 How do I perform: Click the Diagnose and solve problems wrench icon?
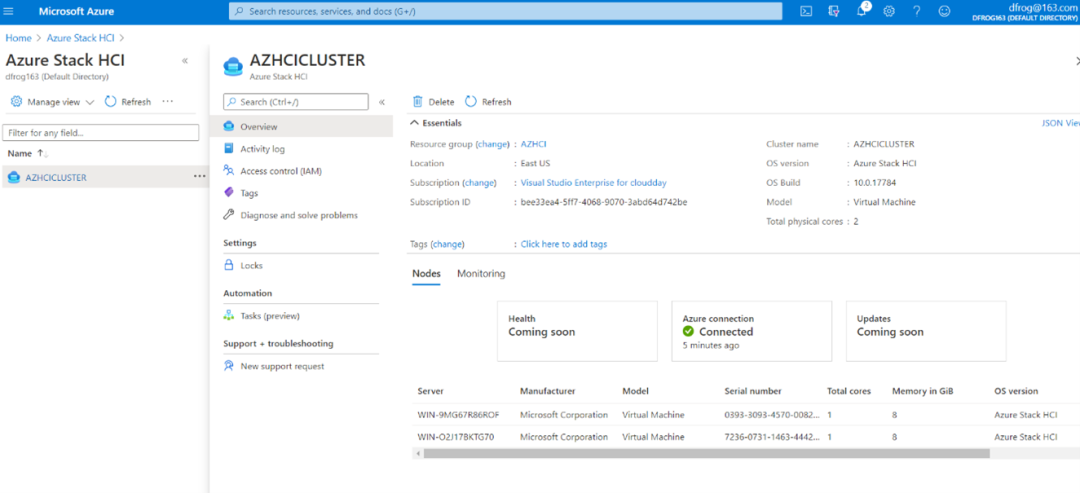(x=229, y=215)
